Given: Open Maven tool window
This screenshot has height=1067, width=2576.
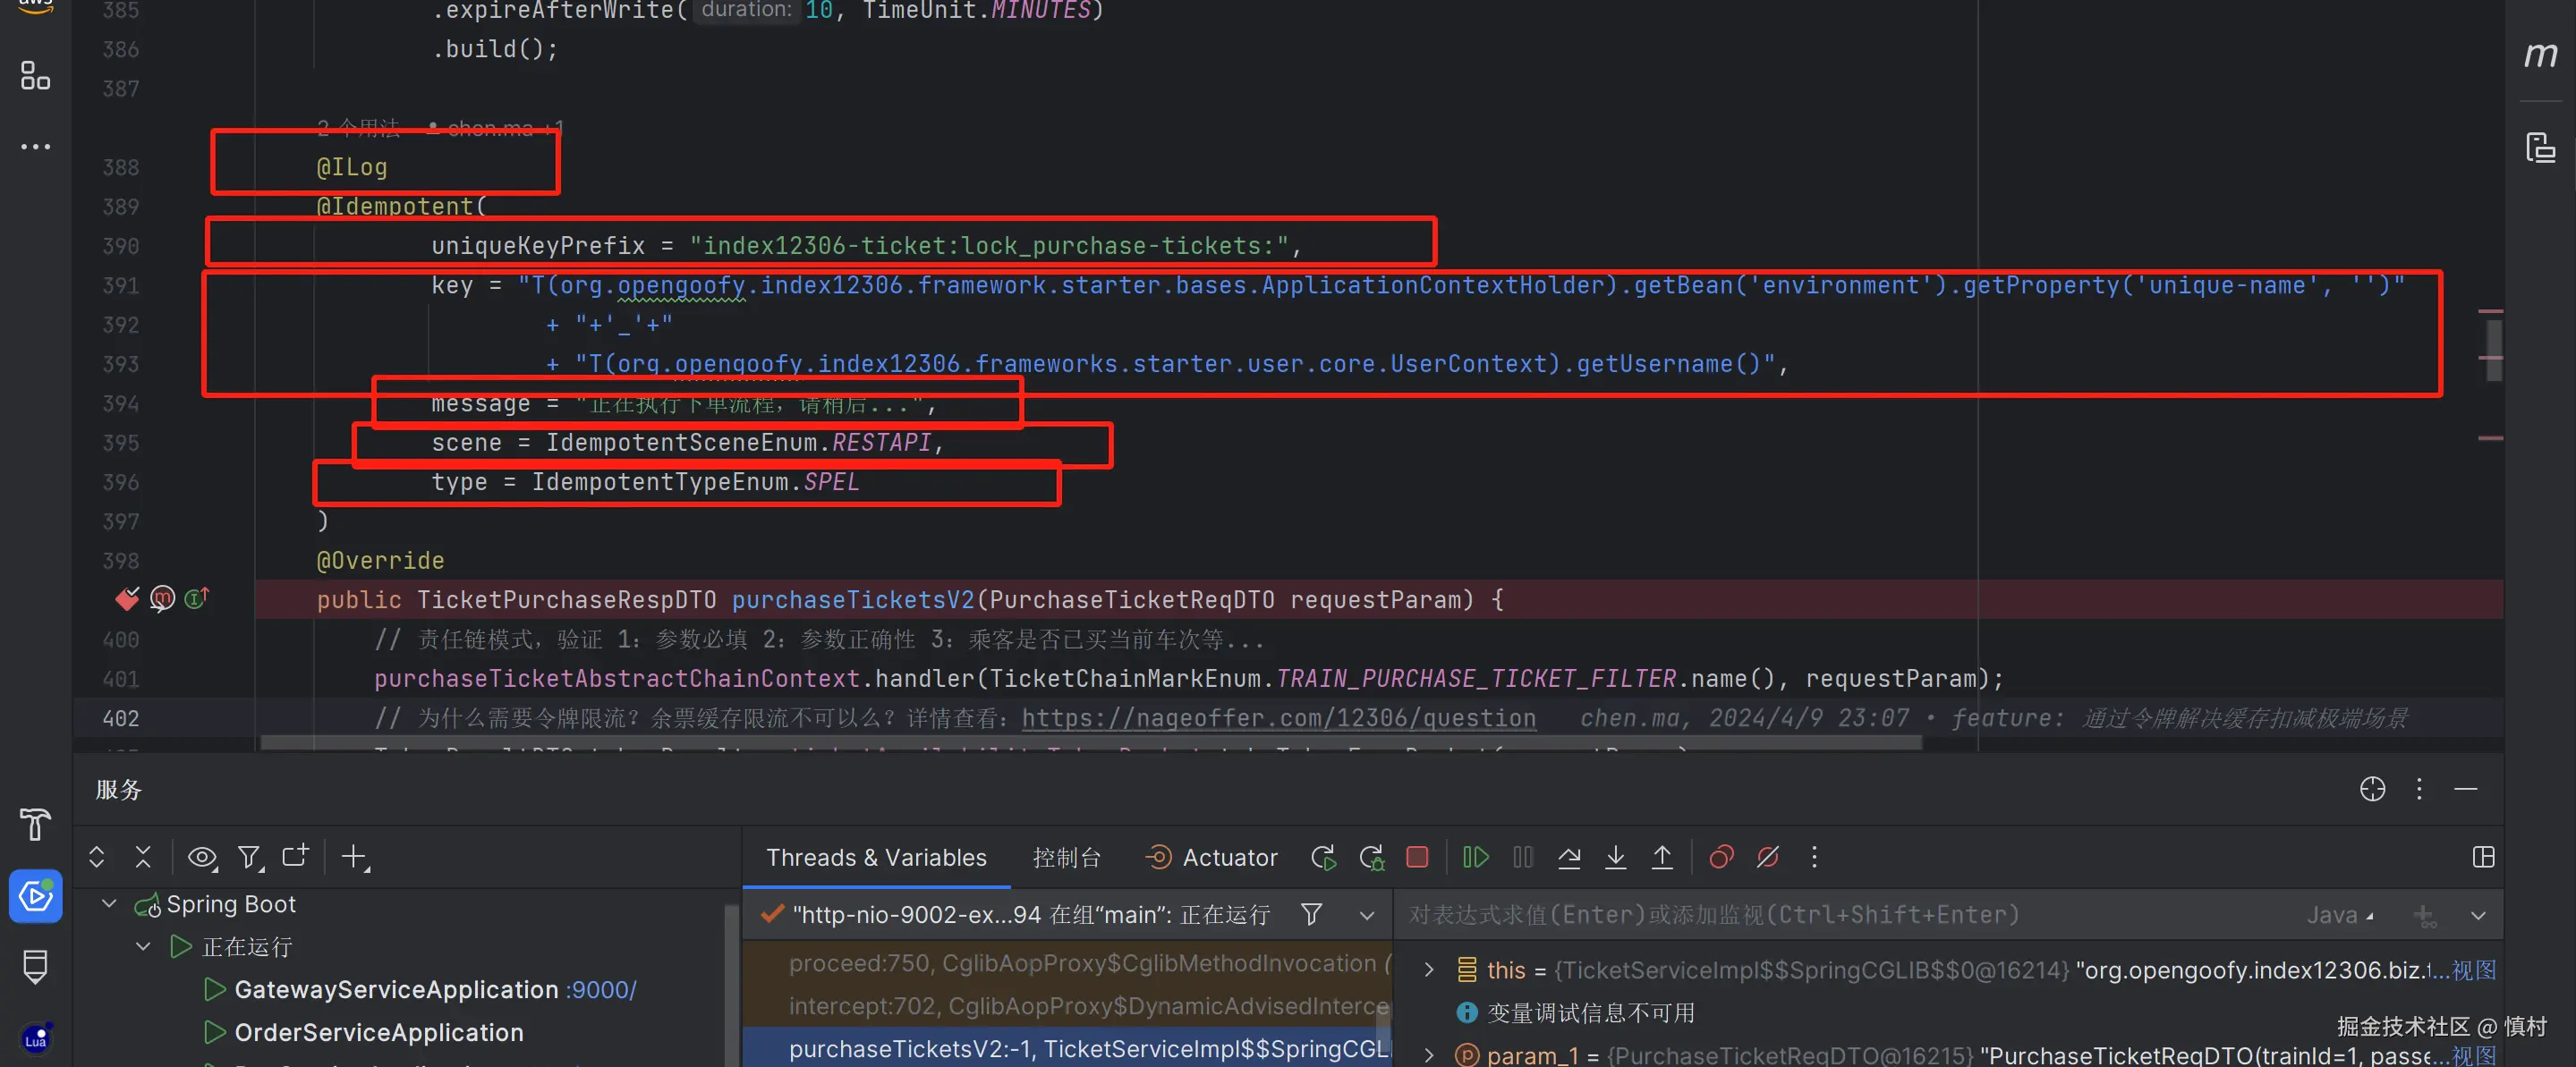Looking at the screenshot, I should pyautogui.click(x=2540, y=55).
